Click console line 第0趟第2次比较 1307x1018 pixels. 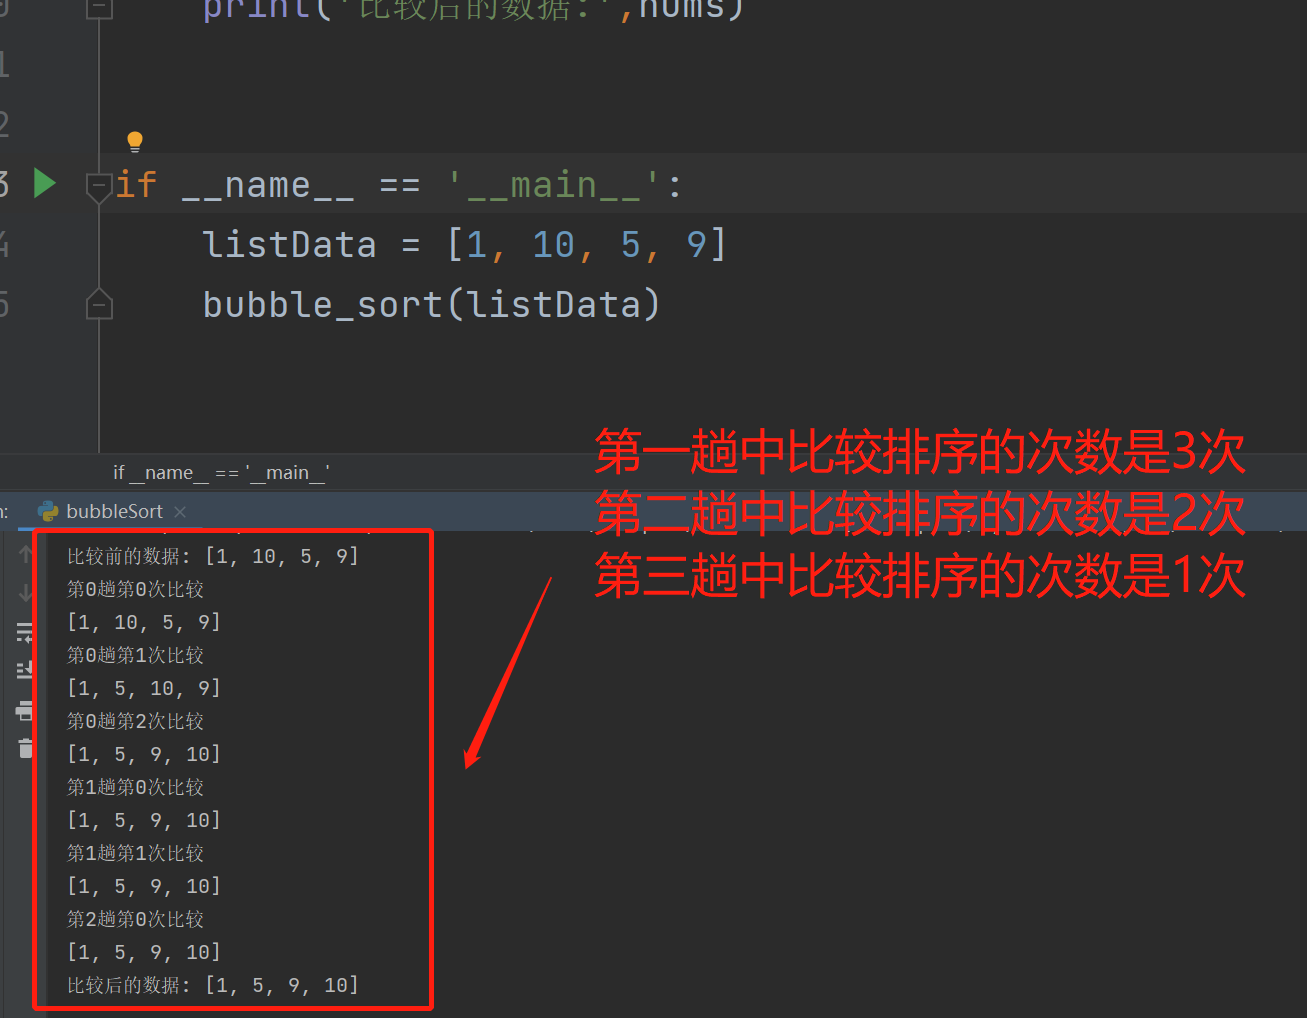tap(135, 721)
